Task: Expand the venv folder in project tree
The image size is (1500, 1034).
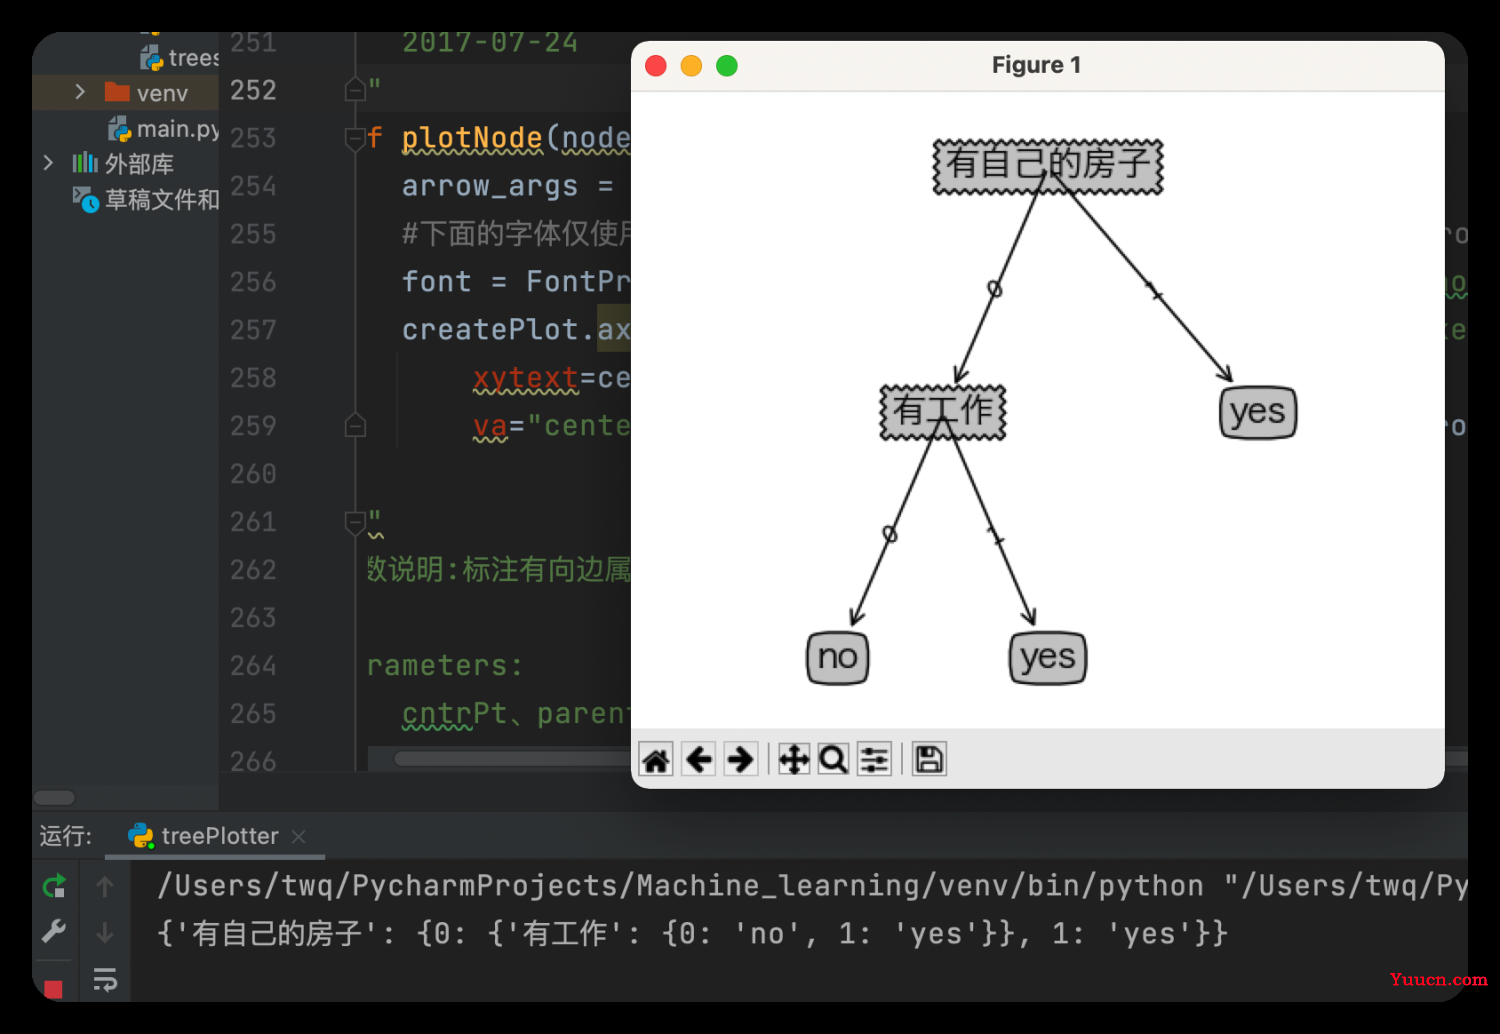Action: click(80, 92)
